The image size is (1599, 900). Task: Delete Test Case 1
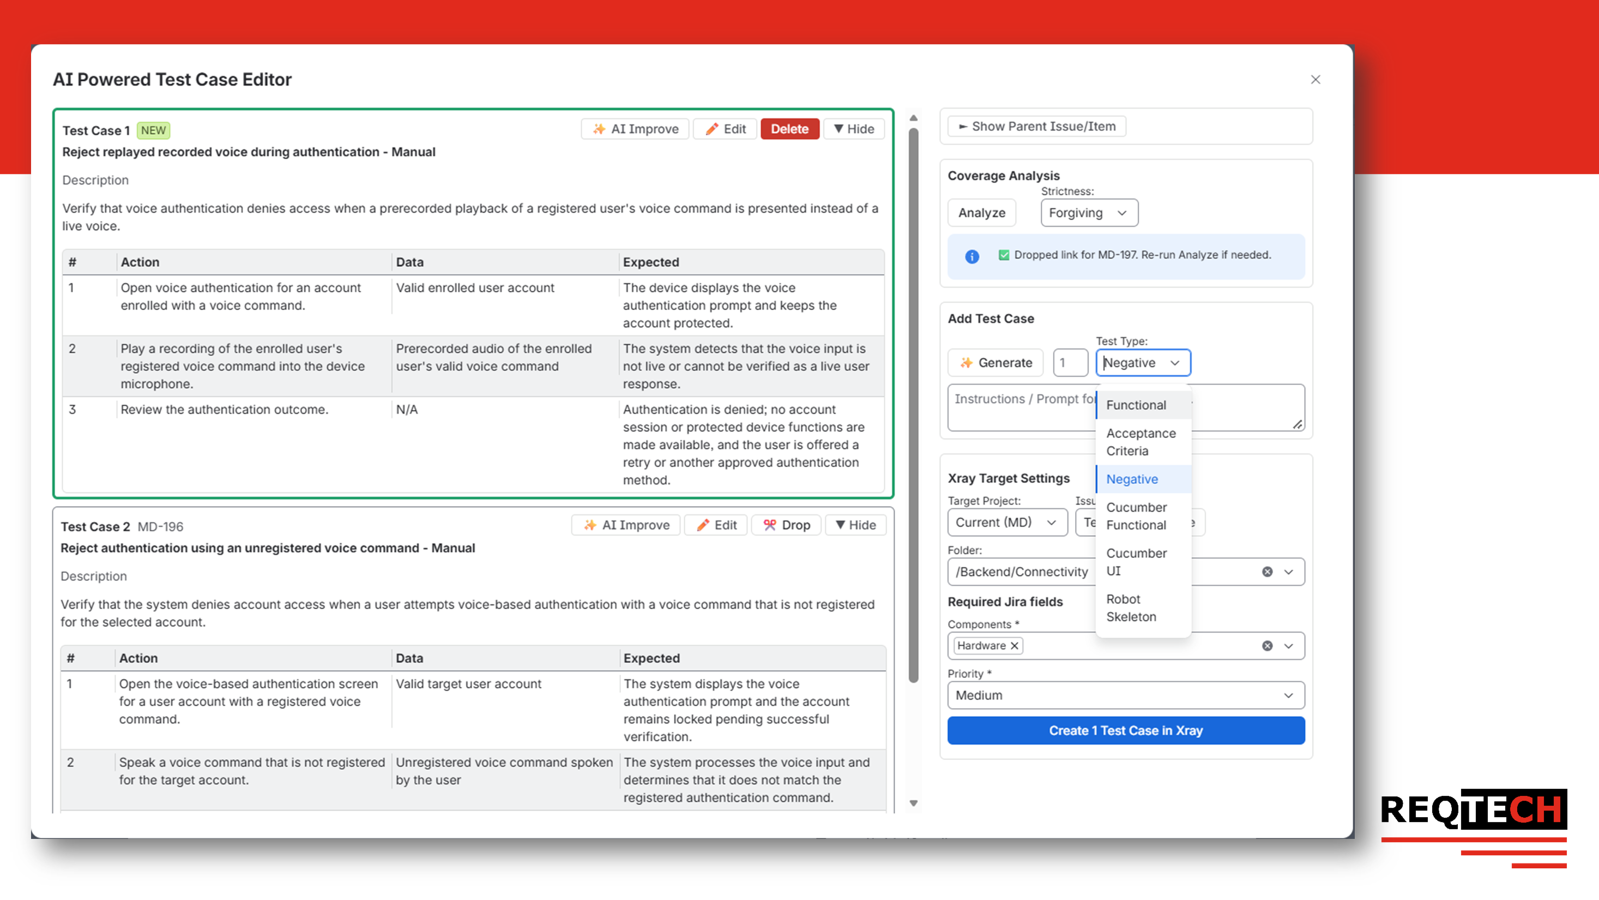pos(790,129)
